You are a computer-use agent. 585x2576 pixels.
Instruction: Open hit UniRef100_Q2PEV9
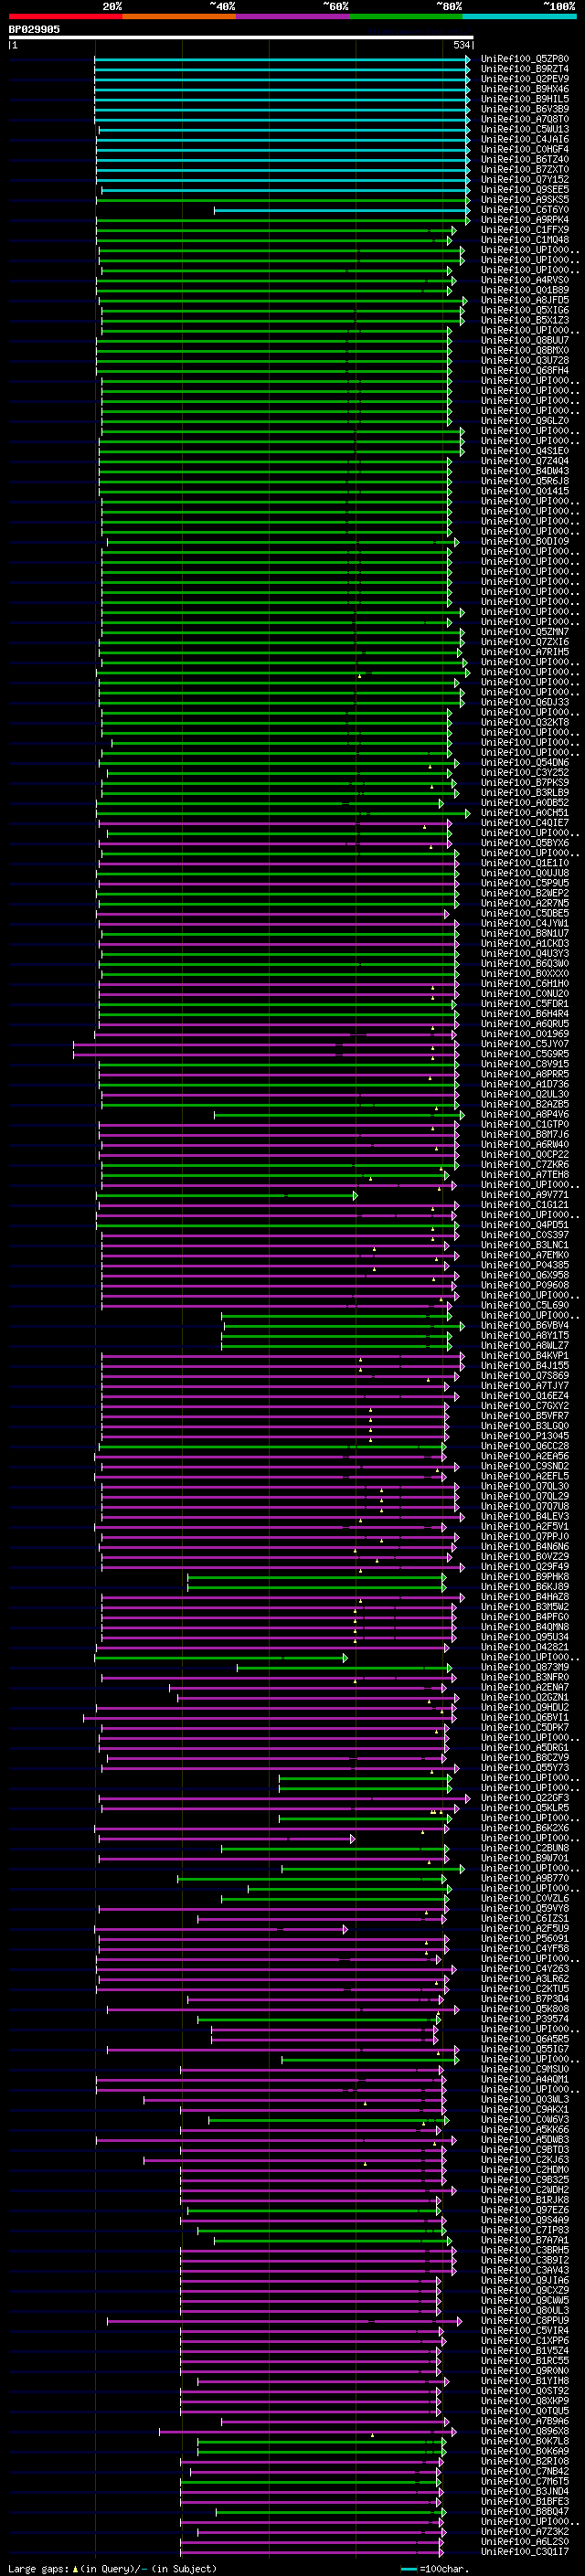525,80
